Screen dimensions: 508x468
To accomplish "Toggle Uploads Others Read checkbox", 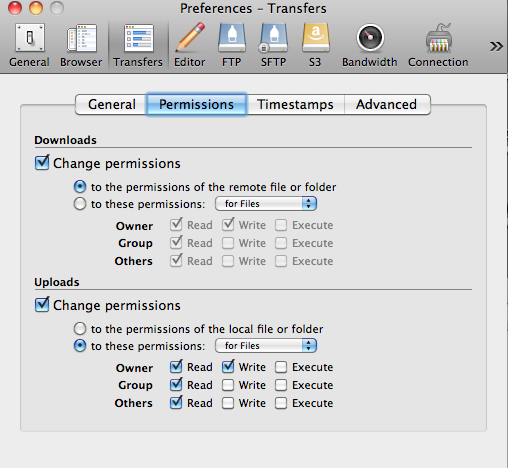I will (176, 403).
